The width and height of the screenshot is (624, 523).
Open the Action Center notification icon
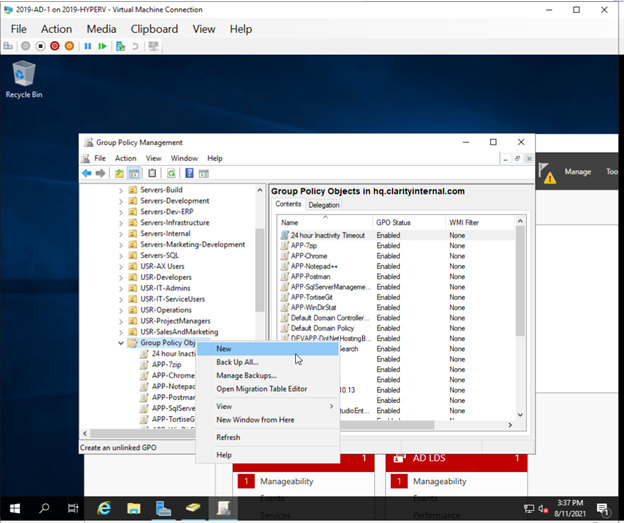pyautogui.click(x=604, y=509)
